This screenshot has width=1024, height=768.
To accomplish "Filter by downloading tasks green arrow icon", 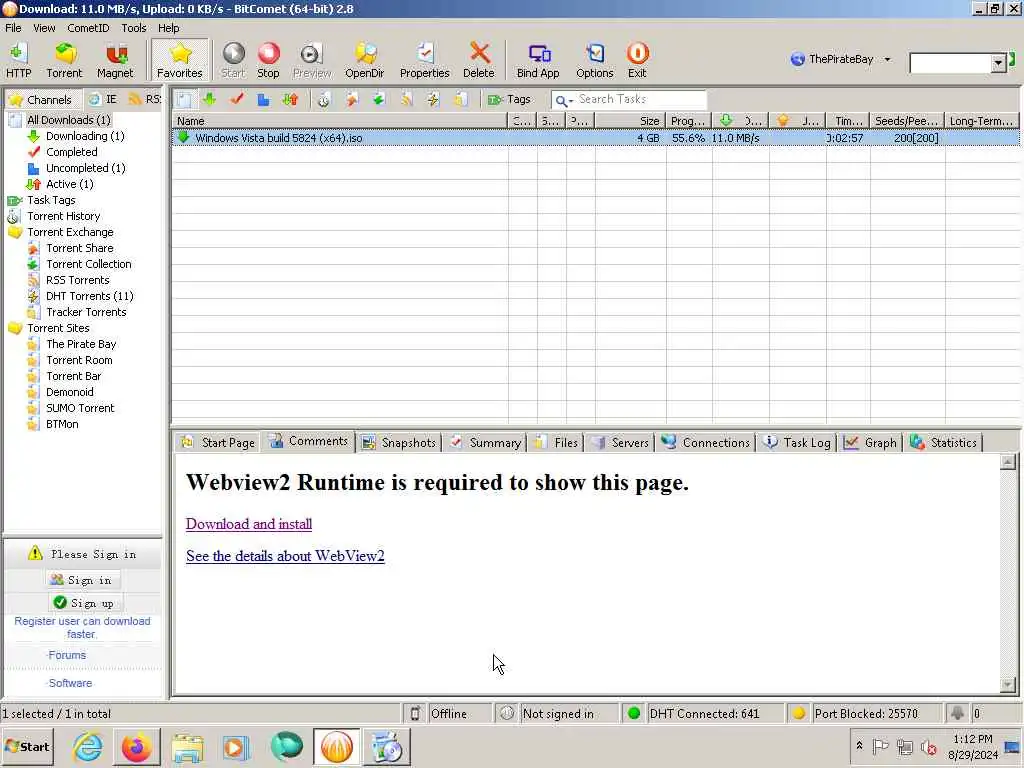I will (210, 99).
